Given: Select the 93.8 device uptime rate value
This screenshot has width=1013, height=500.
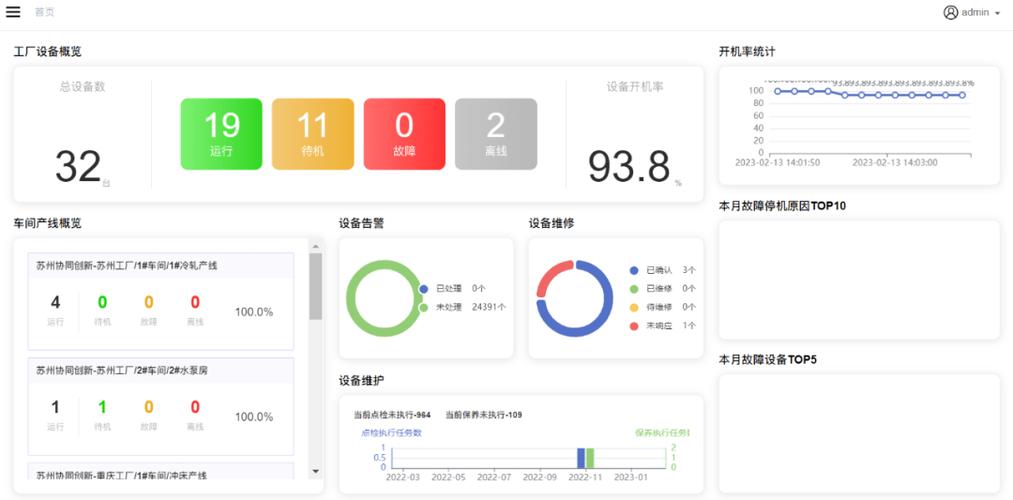Looking at the screenshot, I should (629, 167).
